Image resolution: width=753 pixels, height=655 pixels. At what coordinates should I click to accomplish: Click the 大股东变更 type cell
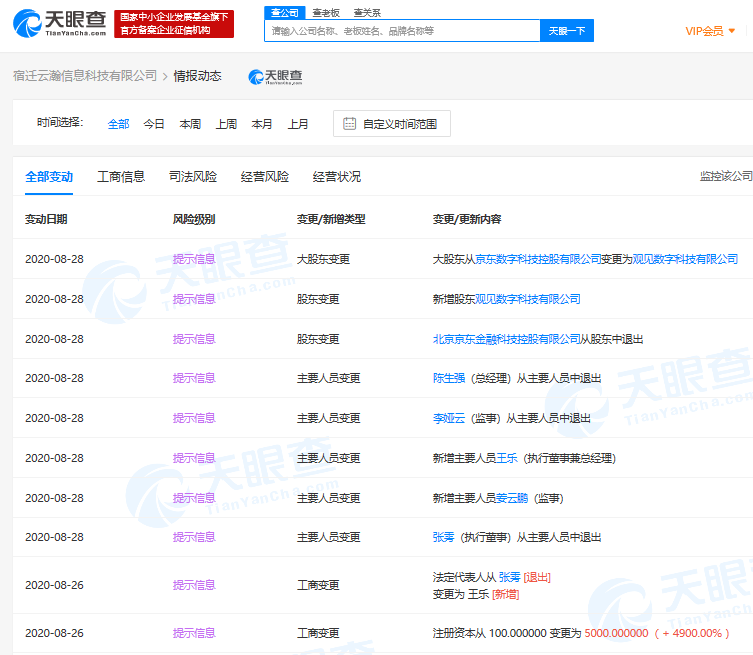tap(323, 259)
